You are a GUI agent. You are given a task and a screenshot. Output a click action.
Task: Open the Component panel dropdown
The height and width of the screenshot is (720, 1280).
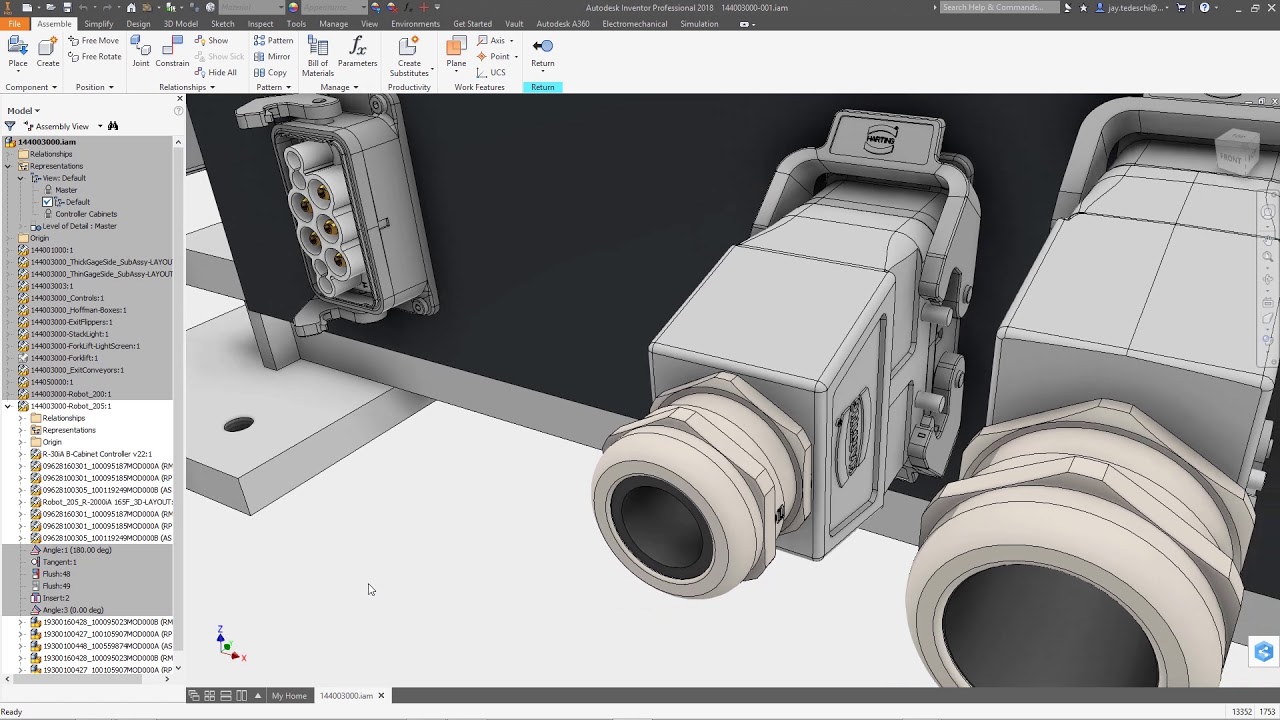[32, 87]
